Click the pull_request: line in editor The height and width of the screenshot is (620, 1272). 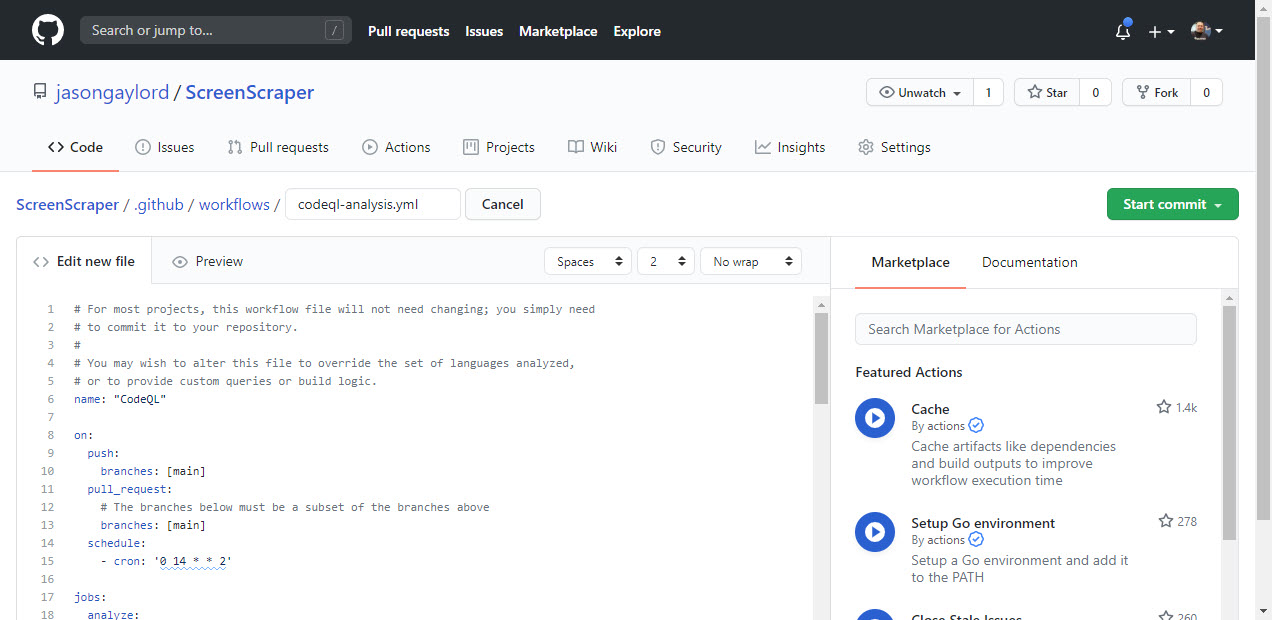[x=130, y=489]
